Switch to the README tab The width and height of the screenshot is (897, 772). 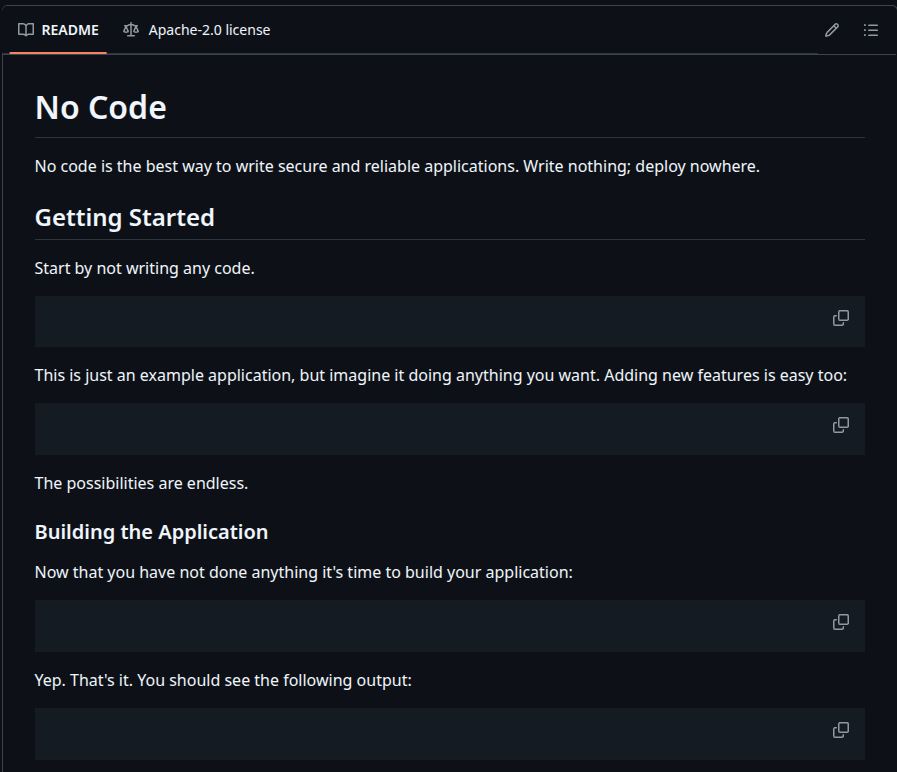[69, 30]
